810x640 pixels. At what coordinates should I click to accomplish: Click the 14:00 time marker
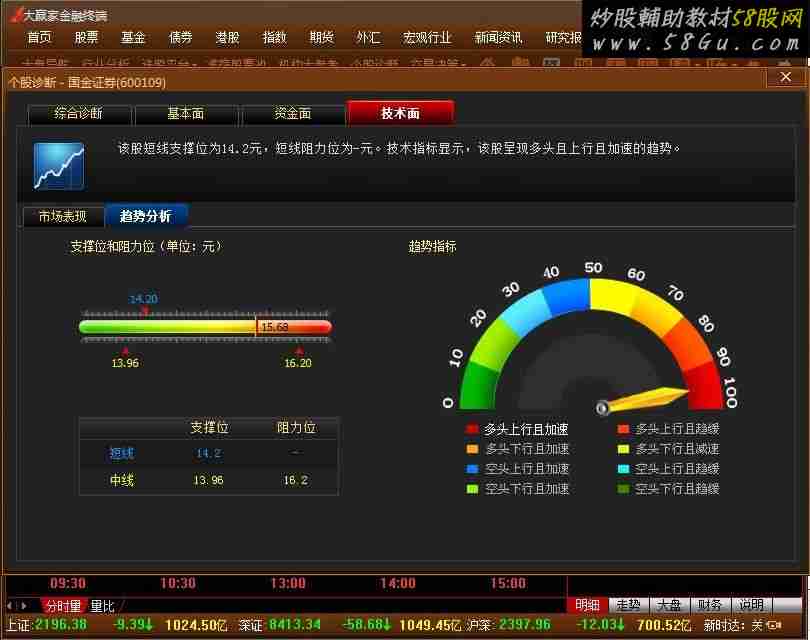click(398, 583)
